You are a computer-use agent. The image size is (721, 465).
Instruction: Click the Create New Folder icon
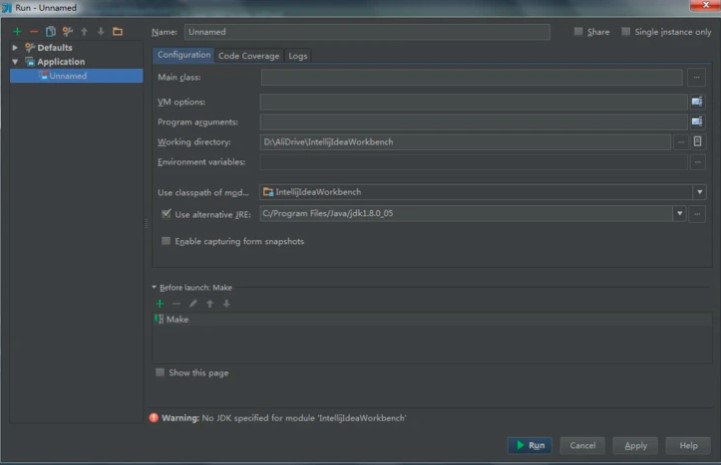tap(117, 32)
